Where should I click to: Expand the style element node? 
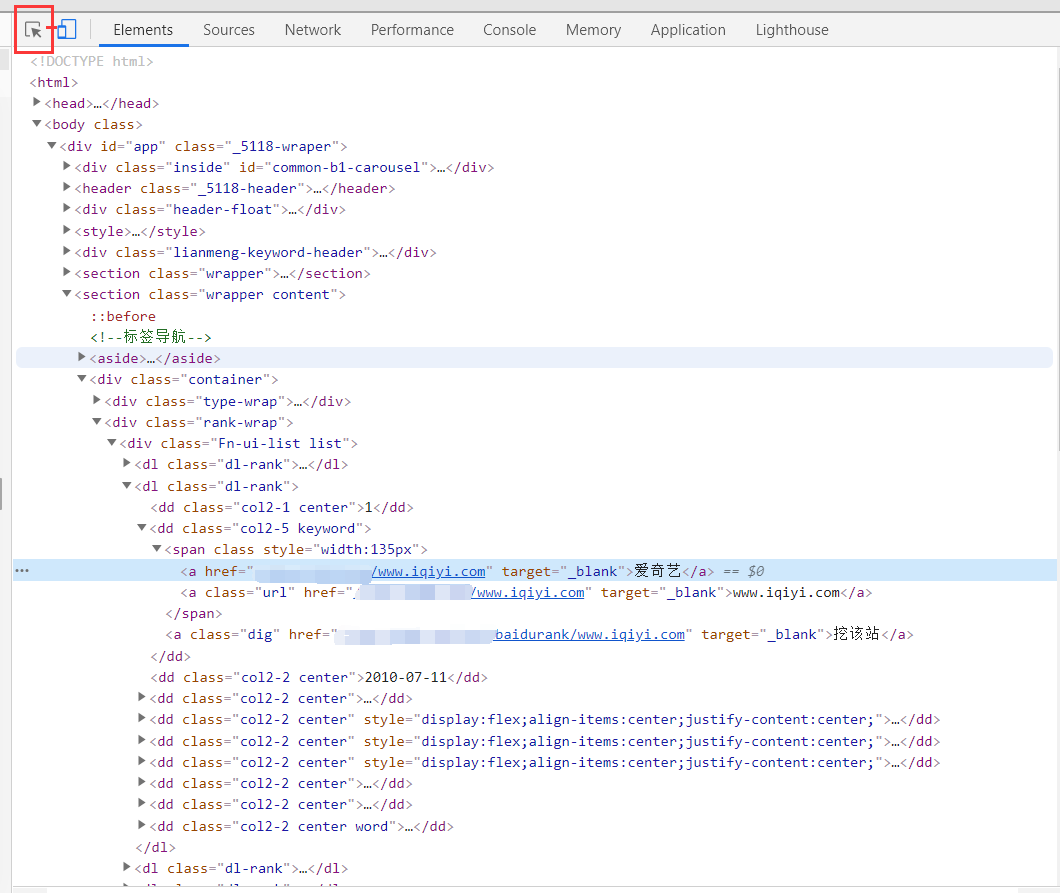pos(67,230)
